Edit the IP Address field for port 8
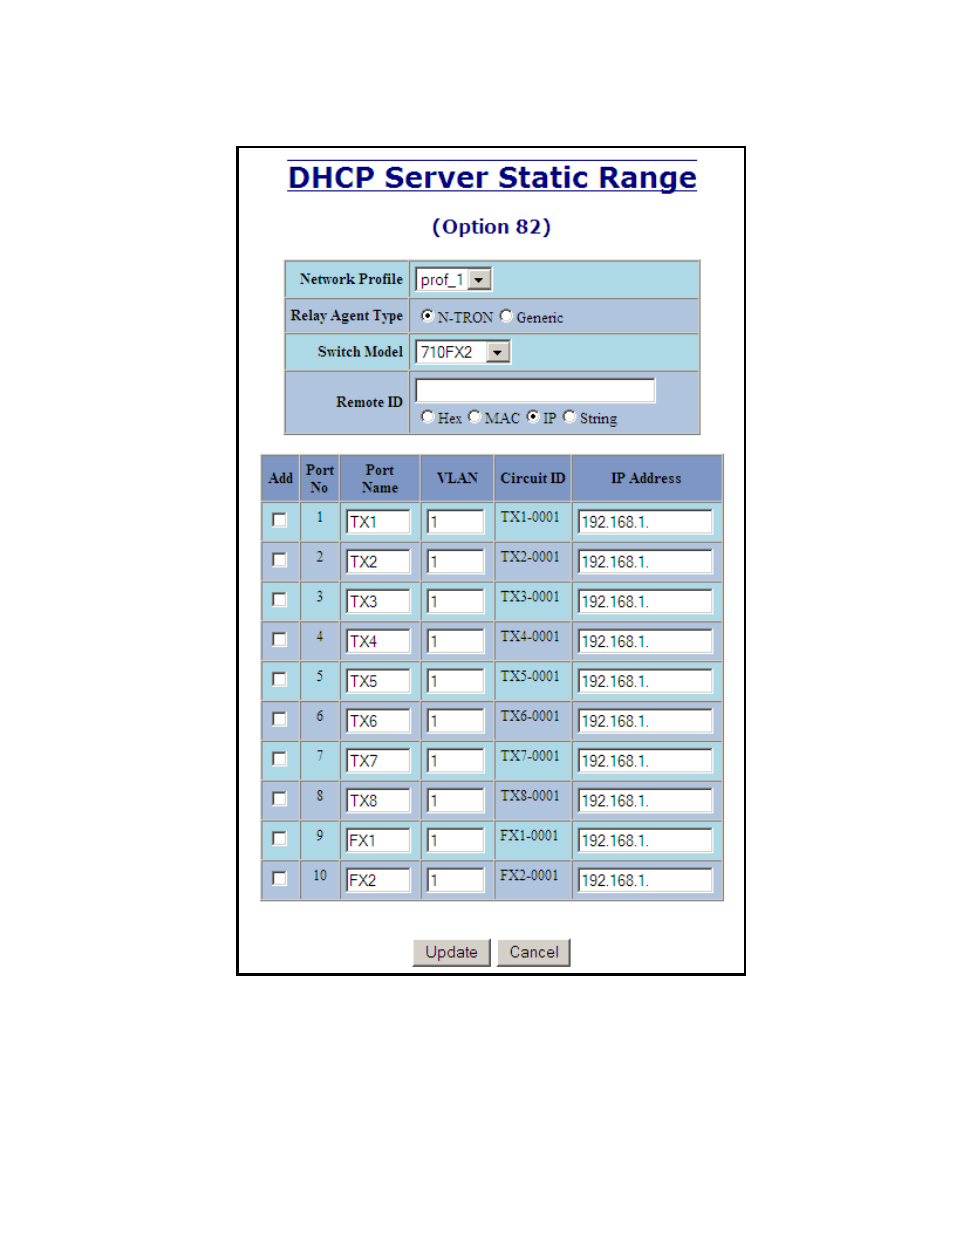 [645, 801]
